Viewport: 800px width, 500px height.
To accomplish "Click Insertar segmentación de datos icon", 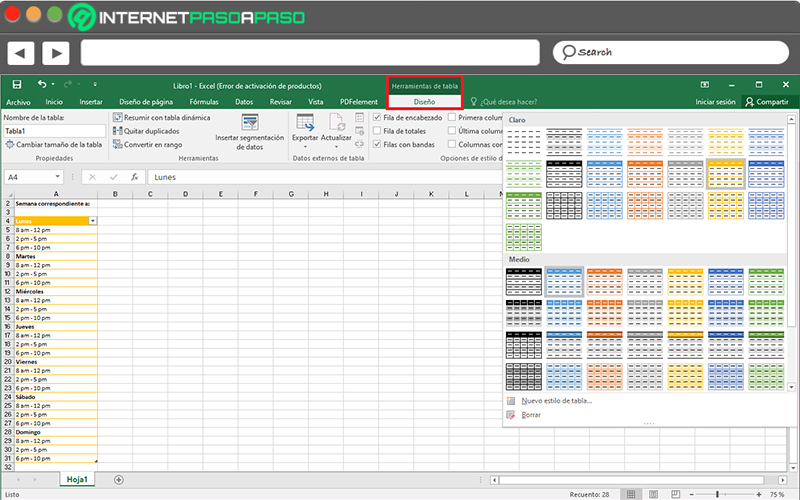I will point(250,122).
